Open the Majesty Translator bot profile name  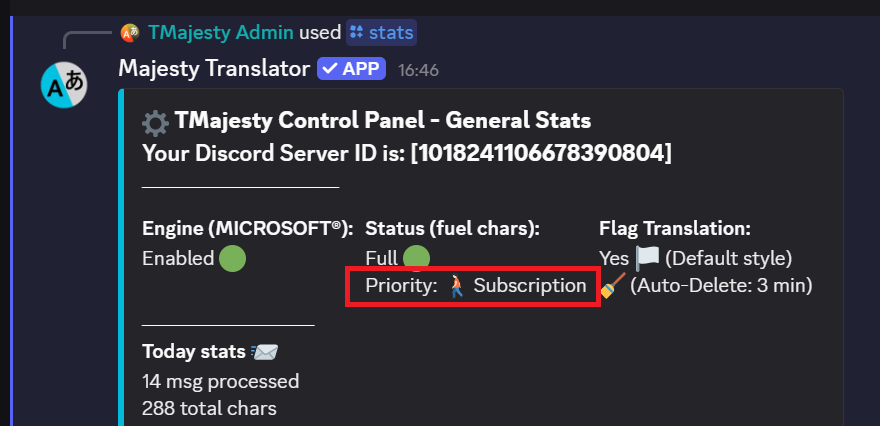click(x=214, y=69)
